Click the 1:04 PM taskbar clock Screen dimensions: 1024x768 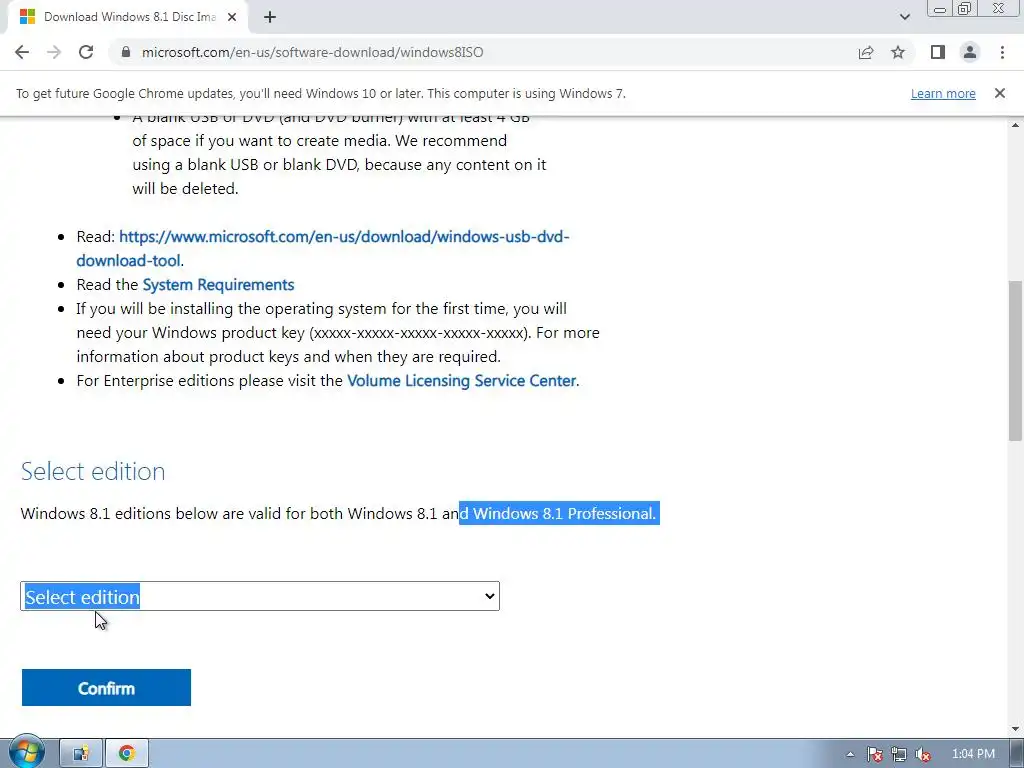pos(973,754)
